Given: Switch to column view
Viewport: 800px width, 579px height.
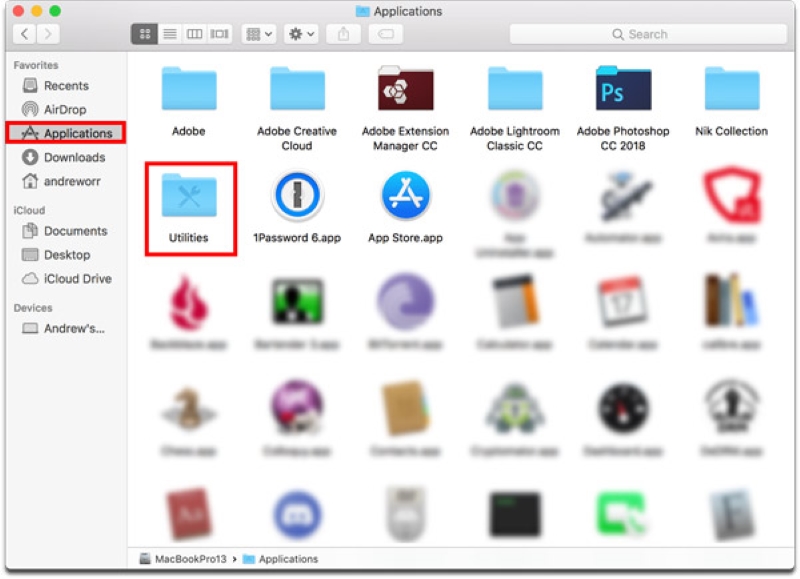Looking at the screenshot, I should coord(194,34).
